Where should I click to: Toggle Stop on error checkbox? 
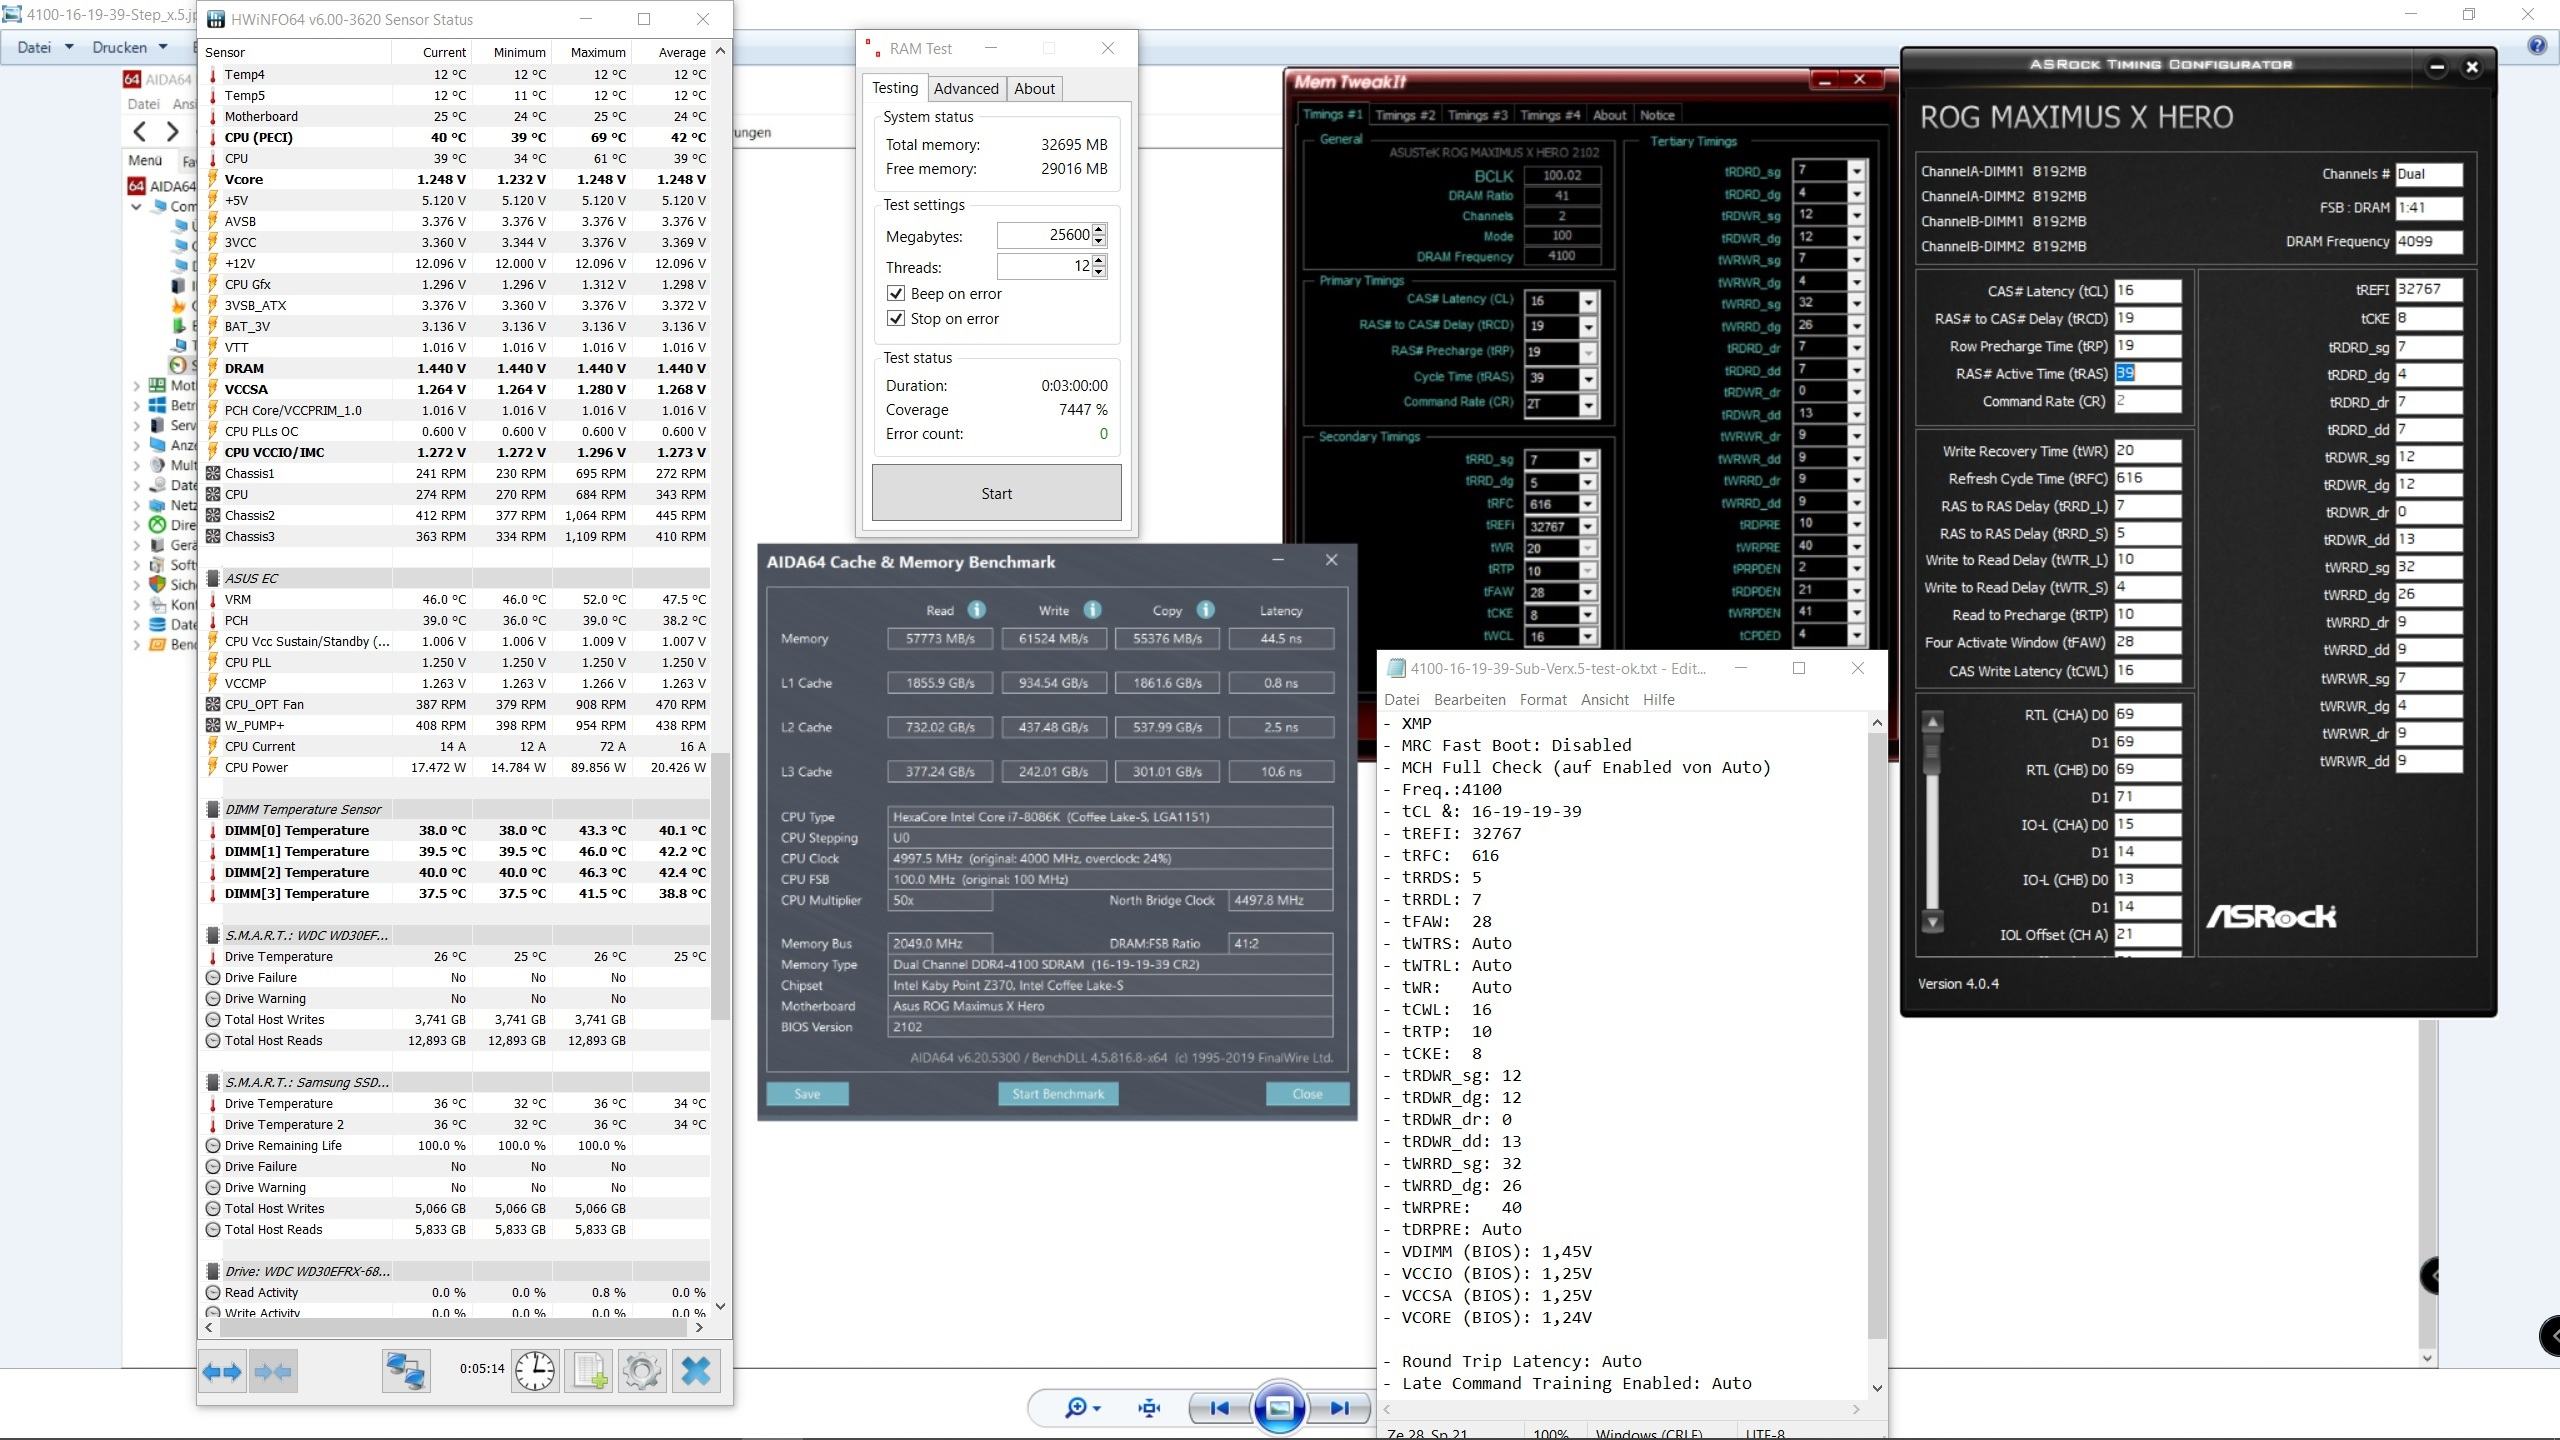click(x=896, y=318)
